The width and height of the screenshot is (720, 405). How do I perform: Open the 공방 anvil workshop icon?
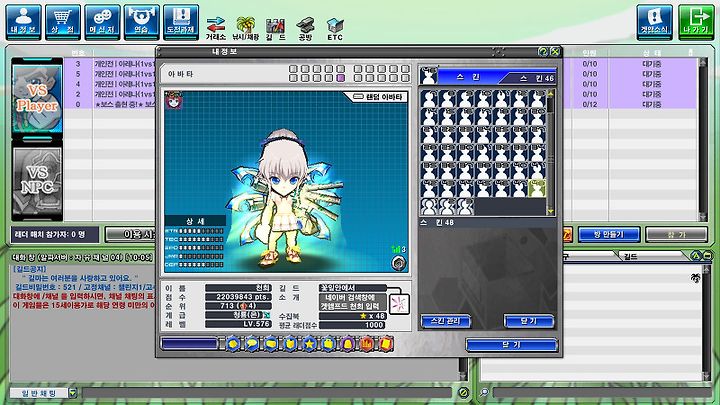coord(305,28)
